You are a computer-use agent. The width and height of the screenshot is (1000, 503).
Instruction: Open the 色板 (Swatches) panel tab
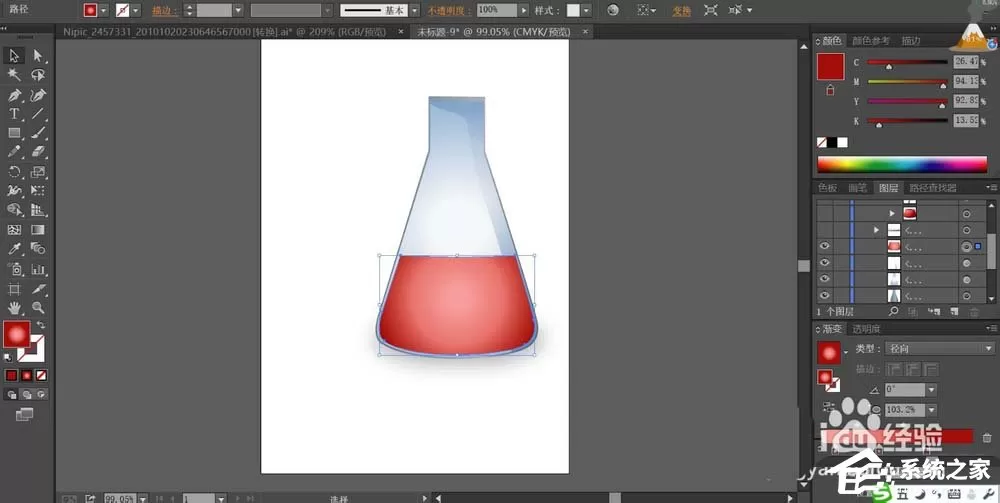[x=827, y=188]
